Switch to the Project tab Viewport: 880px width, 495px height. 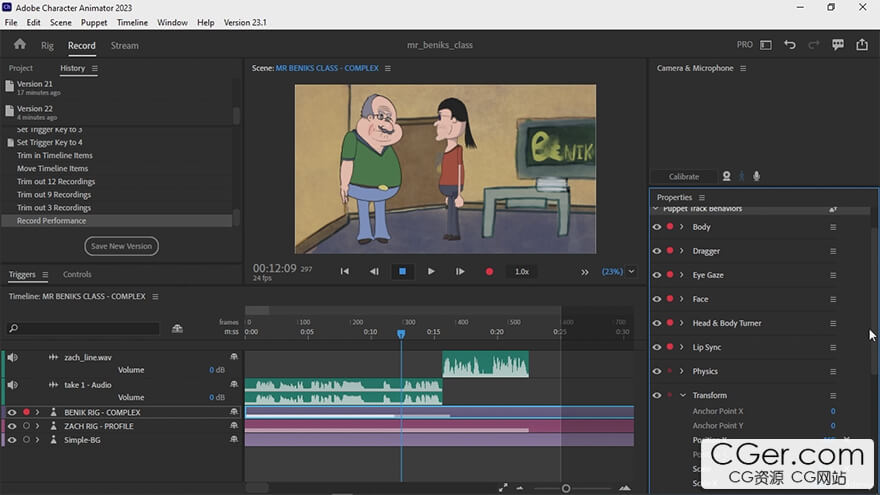click(21, 68)
